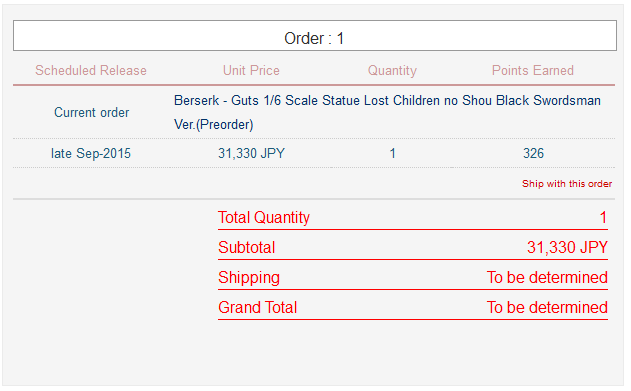Click the Points Earned column header
The height and width of the screenshot is (391, 631).
533,70
